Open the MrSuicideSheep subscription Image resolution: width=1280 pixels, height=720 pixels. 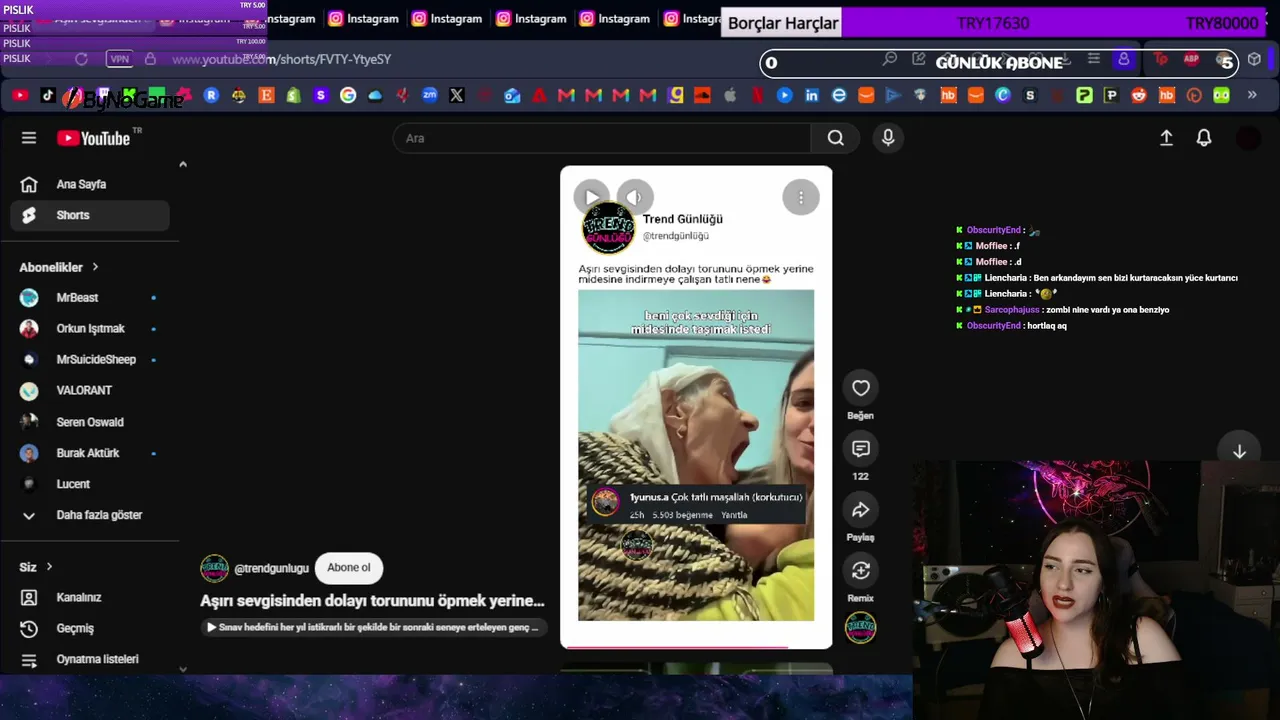(90, 360)
